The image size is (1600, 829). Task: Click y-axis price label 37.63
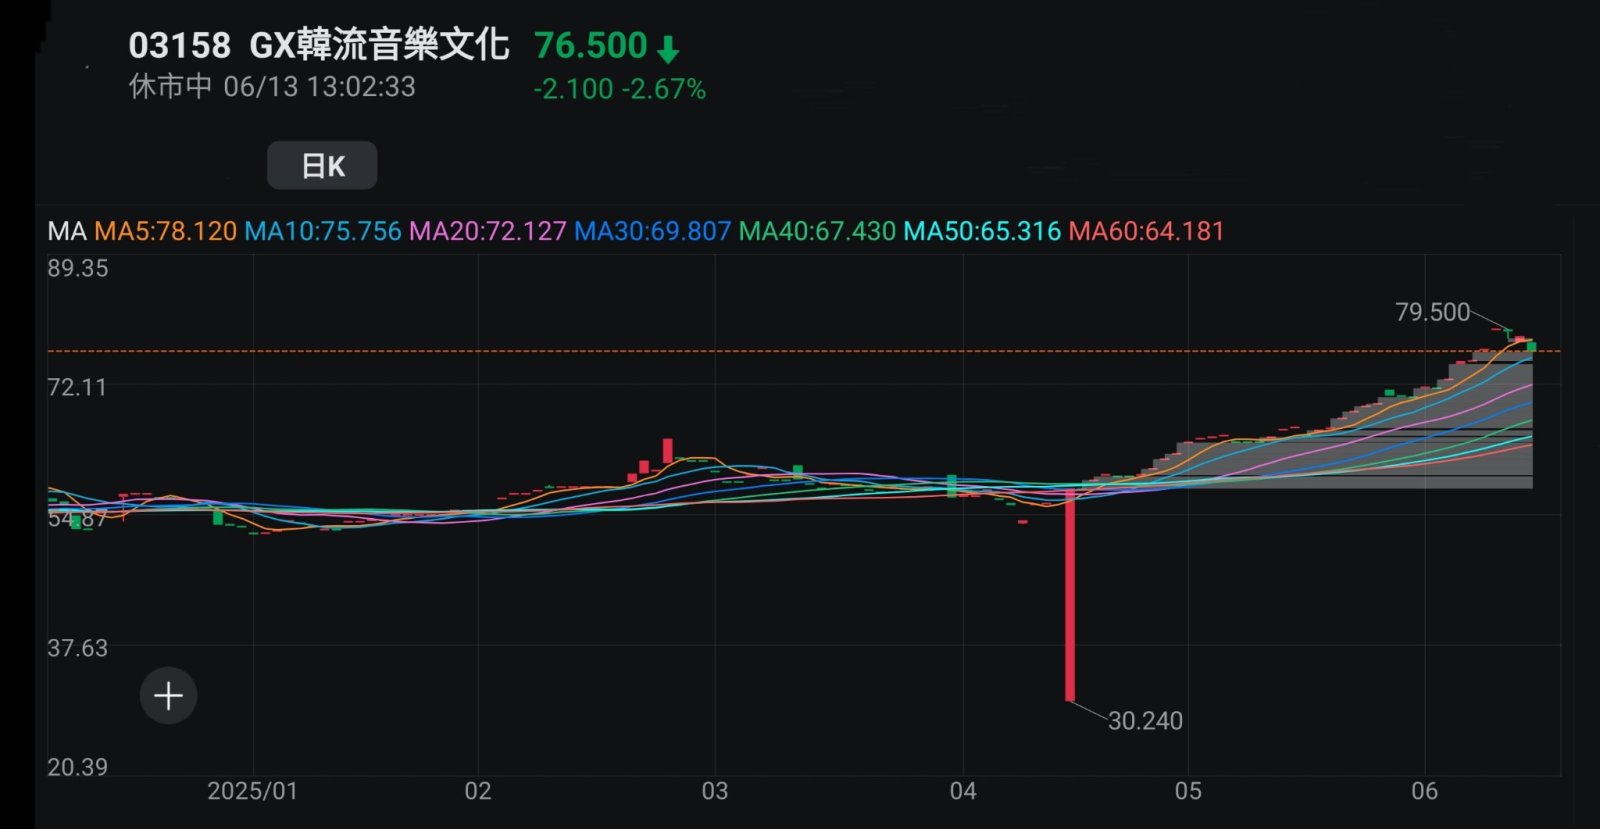77,648
